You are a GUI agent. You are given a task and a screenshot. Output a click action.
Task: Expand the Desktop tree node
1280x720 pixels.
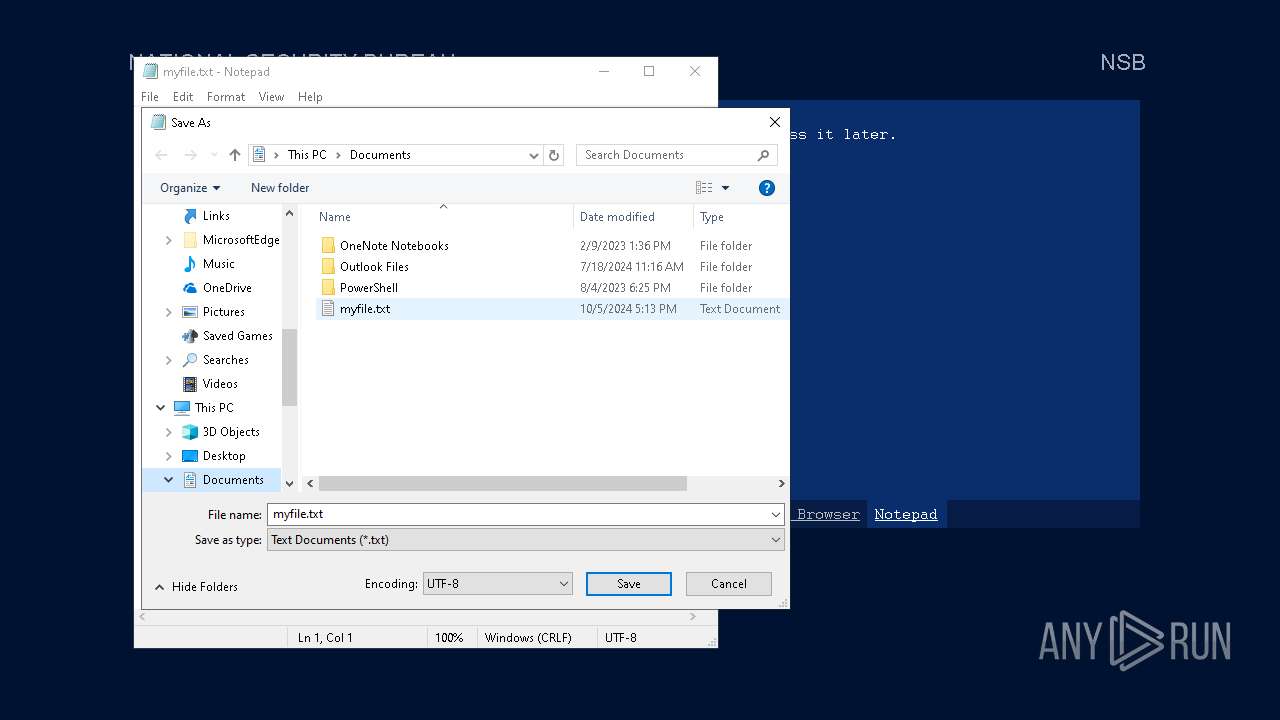[x=168, y=456]
